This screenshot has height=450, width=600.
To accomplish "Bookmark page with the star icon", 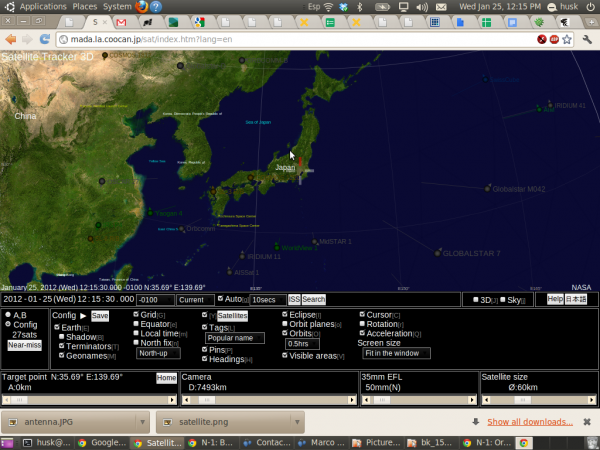I will 567,39.
